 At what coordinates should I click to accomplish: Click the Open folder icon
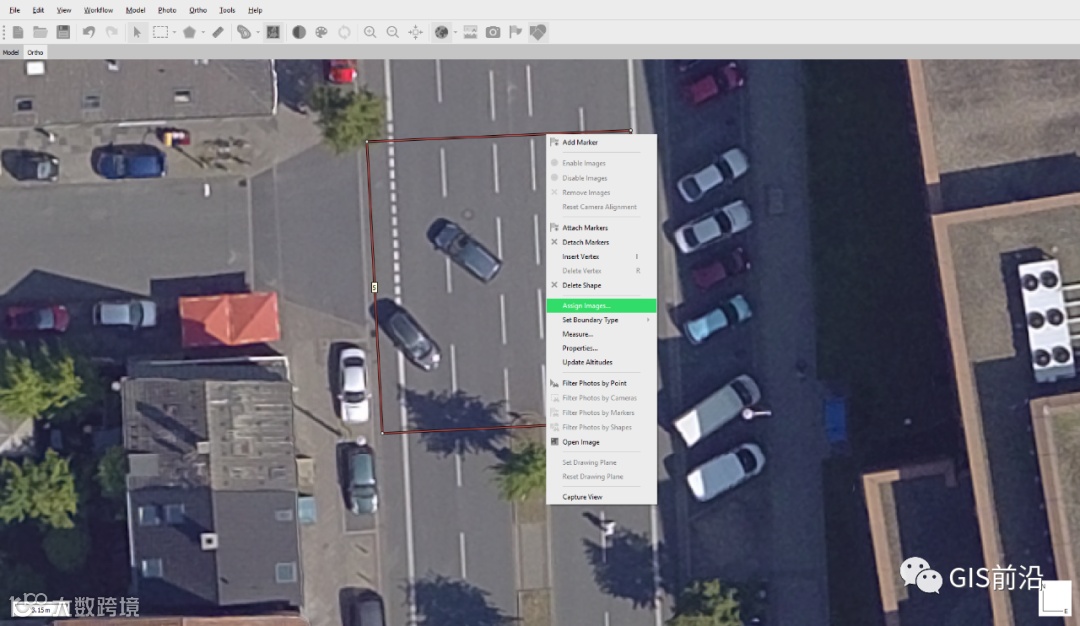tap(41, 32)
